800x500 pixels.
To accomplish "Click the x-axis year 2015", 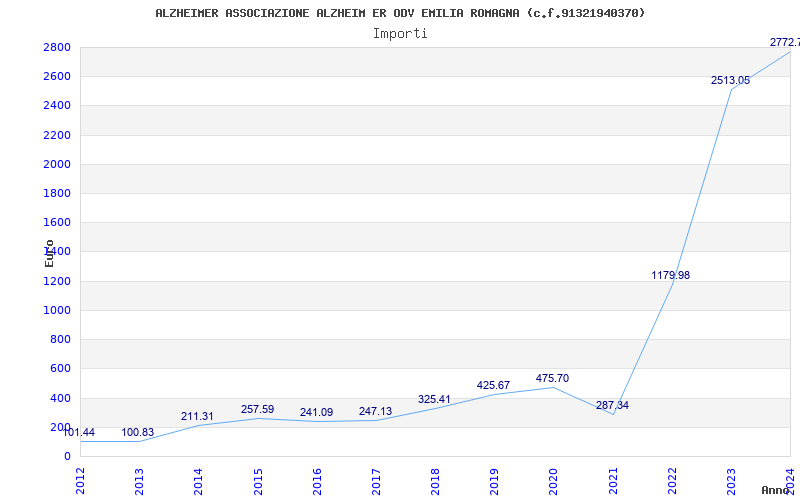I will [258, 481].
